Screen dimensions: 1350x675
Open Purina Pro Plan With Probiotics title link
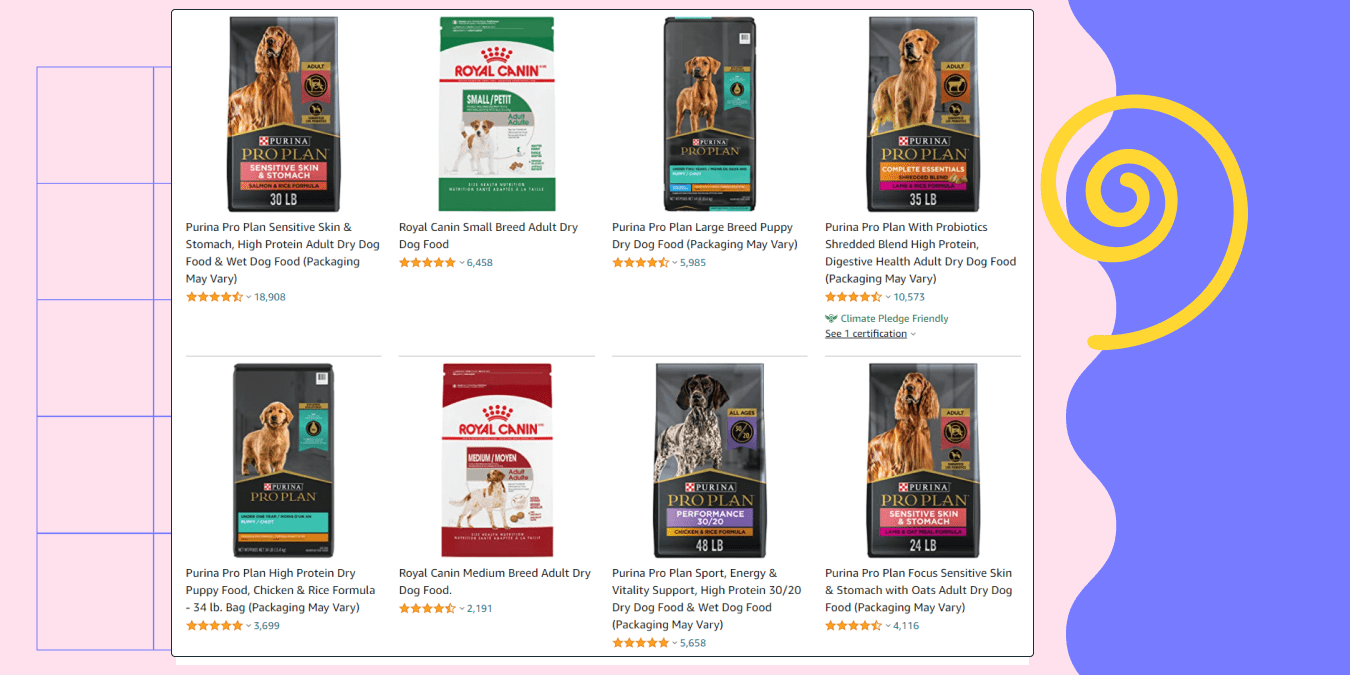[920, 253]
